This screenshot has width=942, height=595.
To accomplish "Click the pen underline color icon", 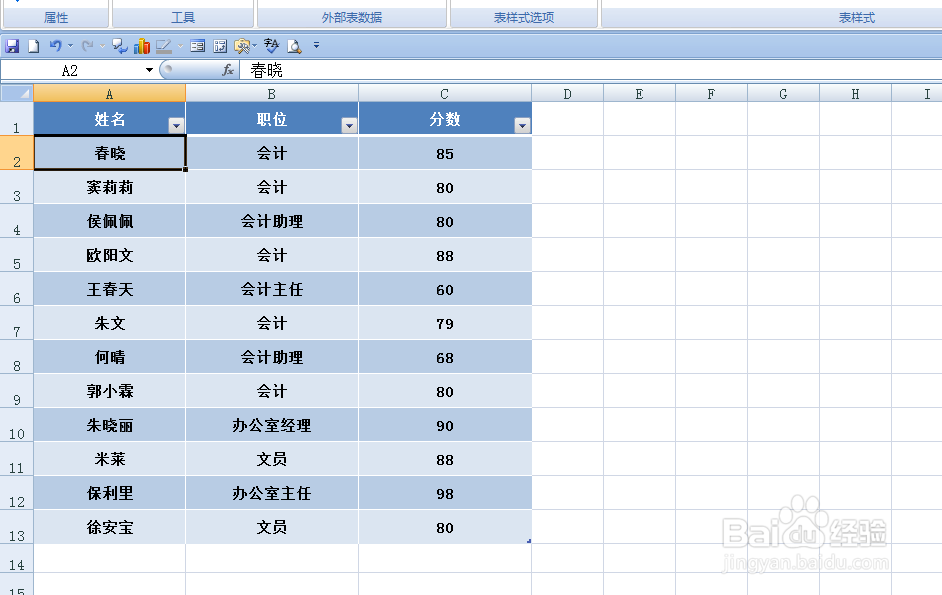I will tap(163, 46).
